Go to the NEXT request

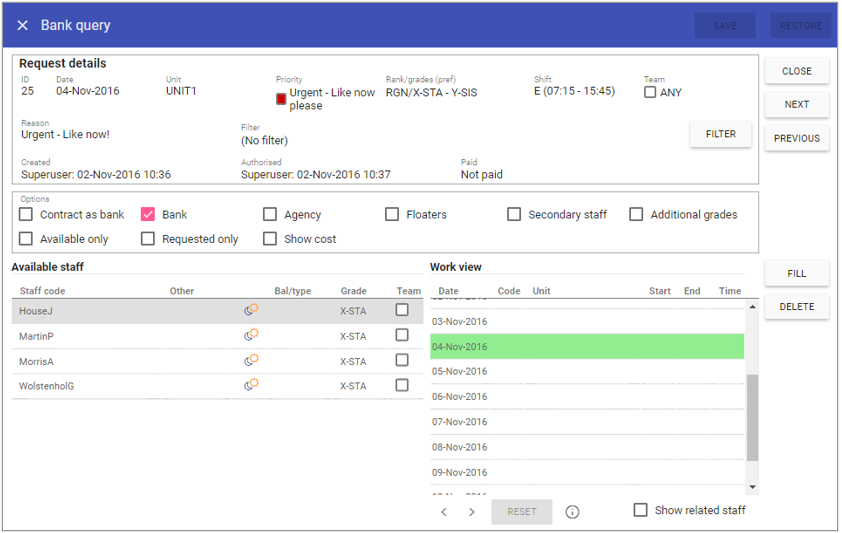[x=797, y=104]
